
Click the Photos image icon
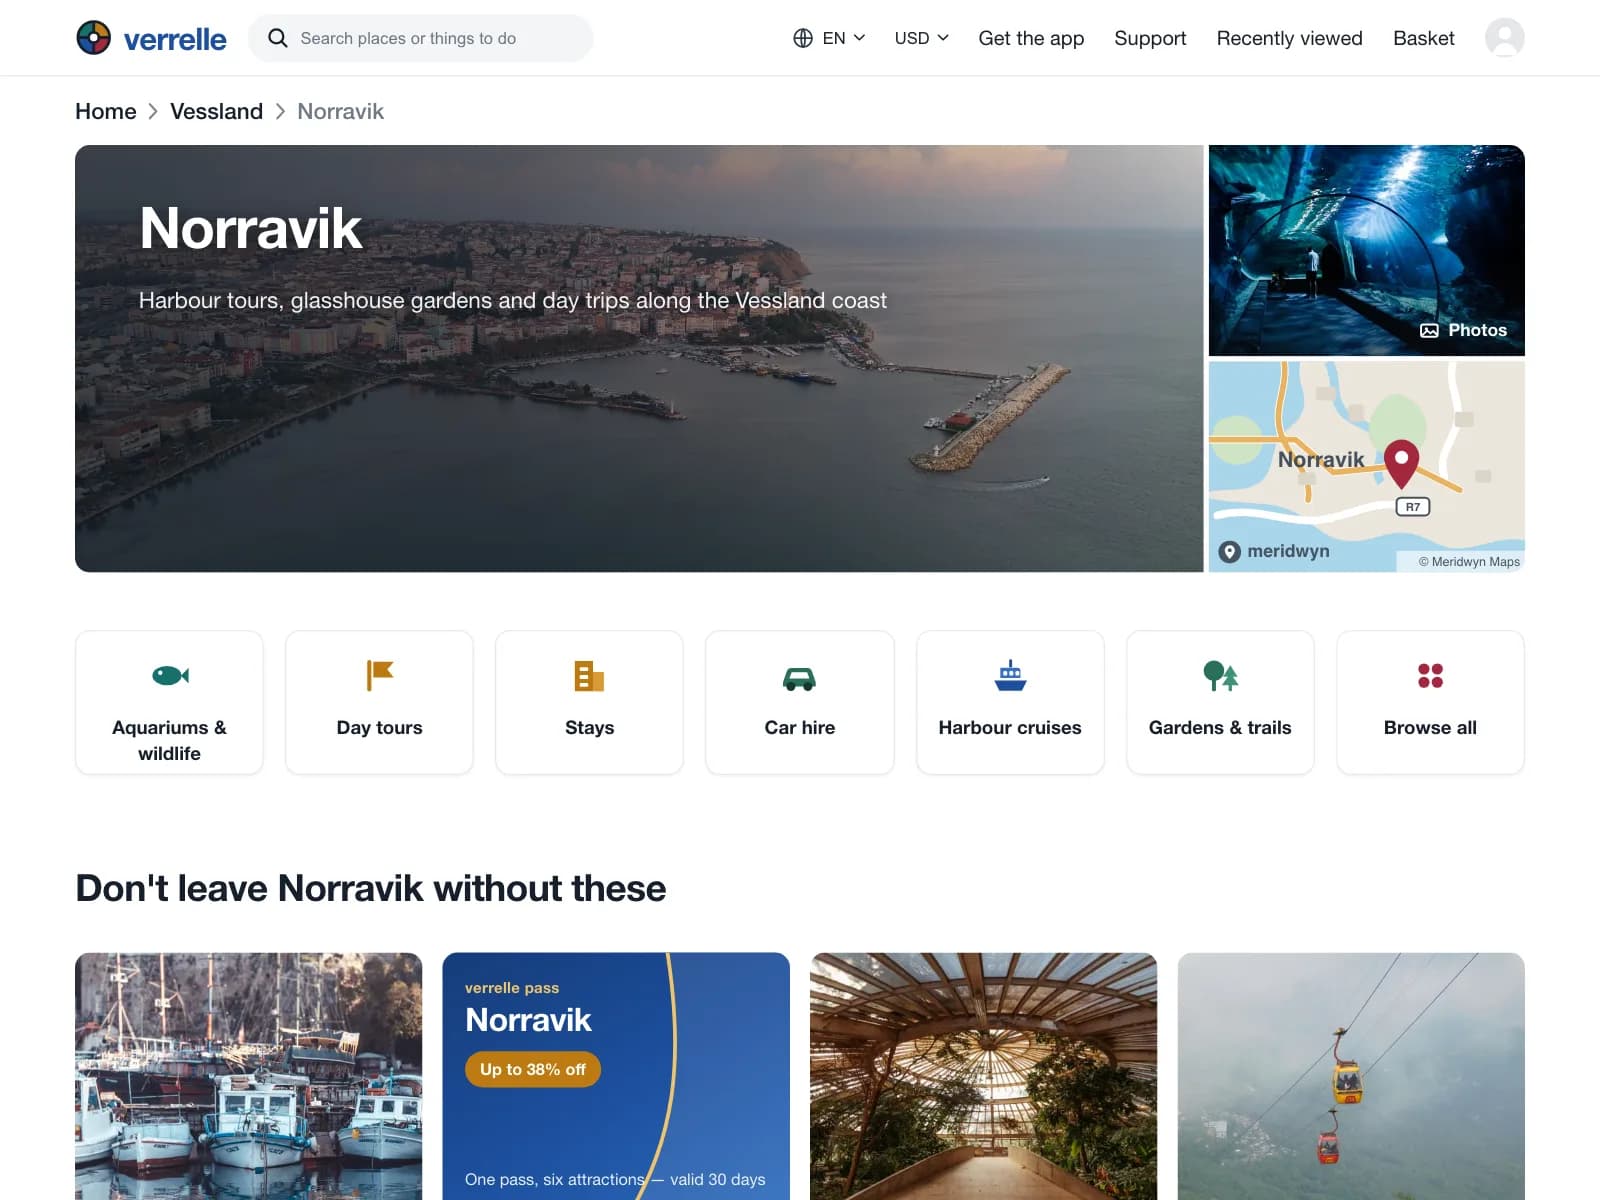point(1429,330)
